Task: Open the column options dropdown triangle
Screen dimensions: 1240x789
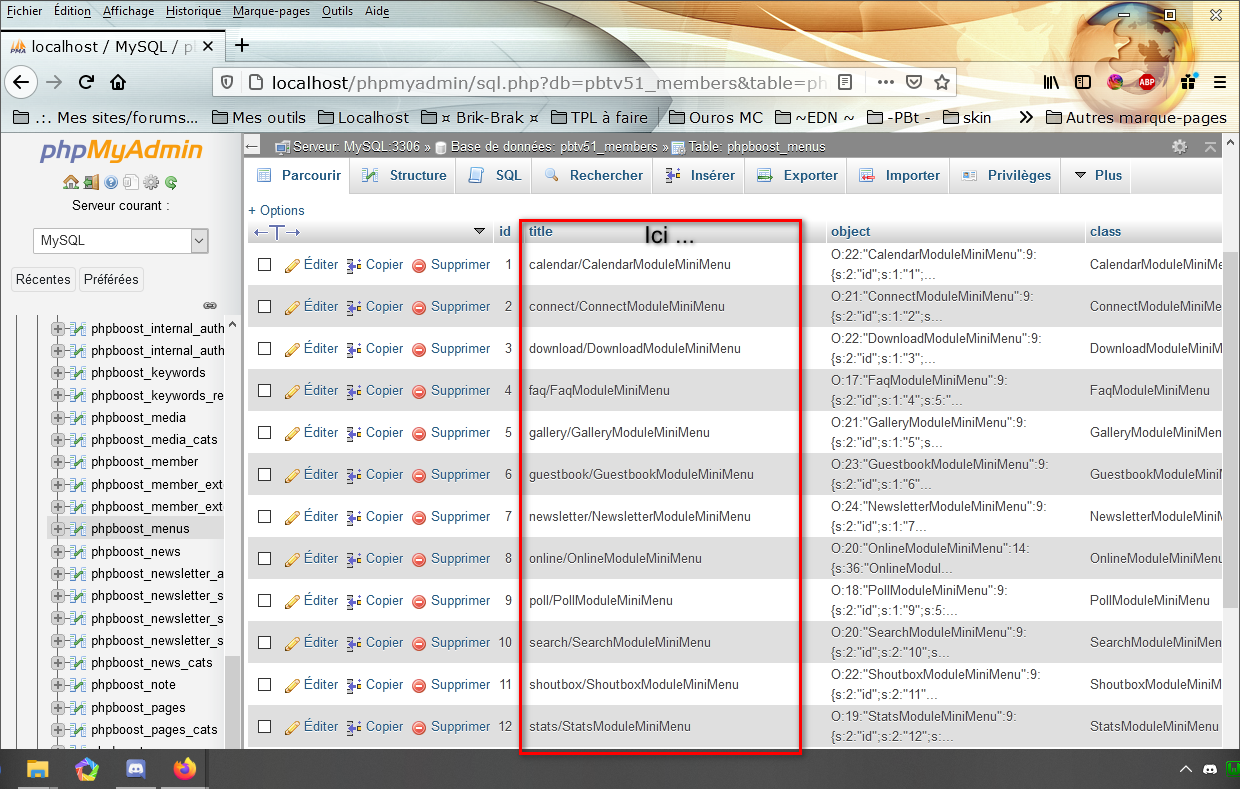Action: (x=479, y=232)
